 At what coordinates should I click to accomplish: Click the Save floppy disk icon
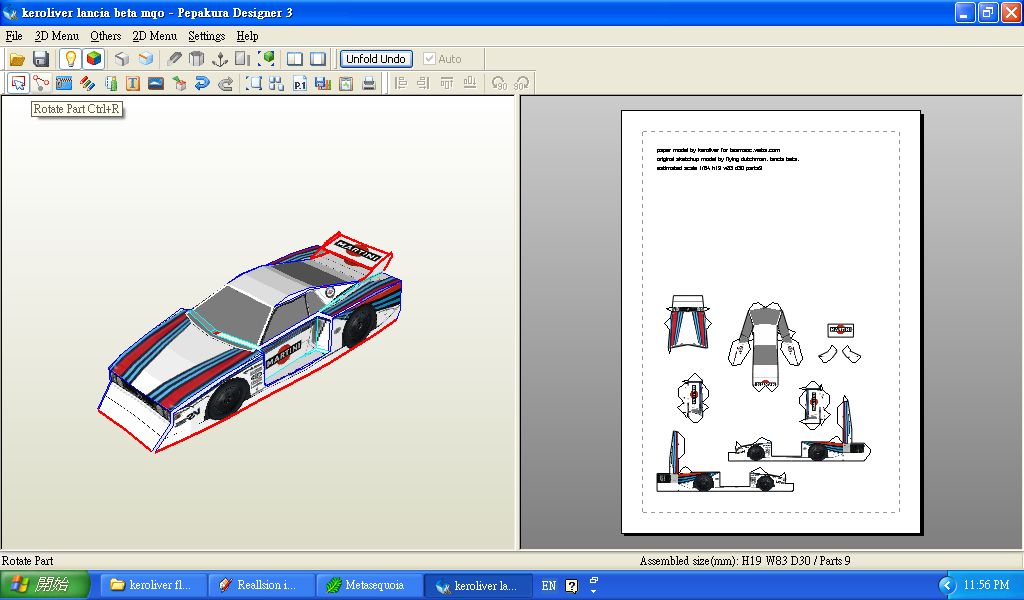pyautogui.click(x=41, y=59)
